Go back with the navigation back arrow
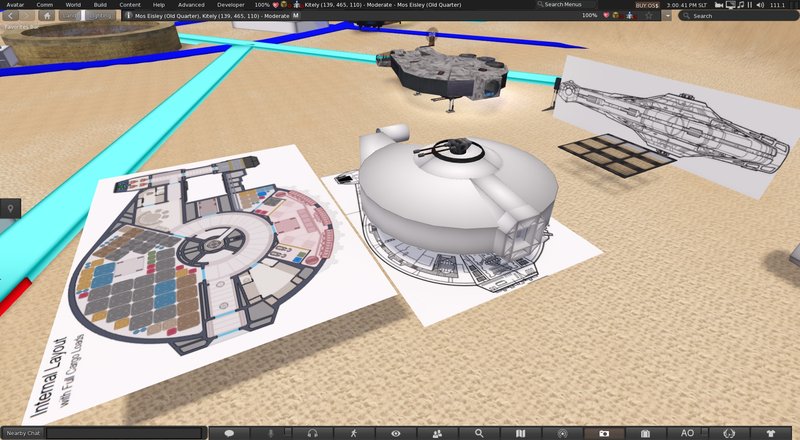This screenshot has width=800, height=440. (11, 16)
